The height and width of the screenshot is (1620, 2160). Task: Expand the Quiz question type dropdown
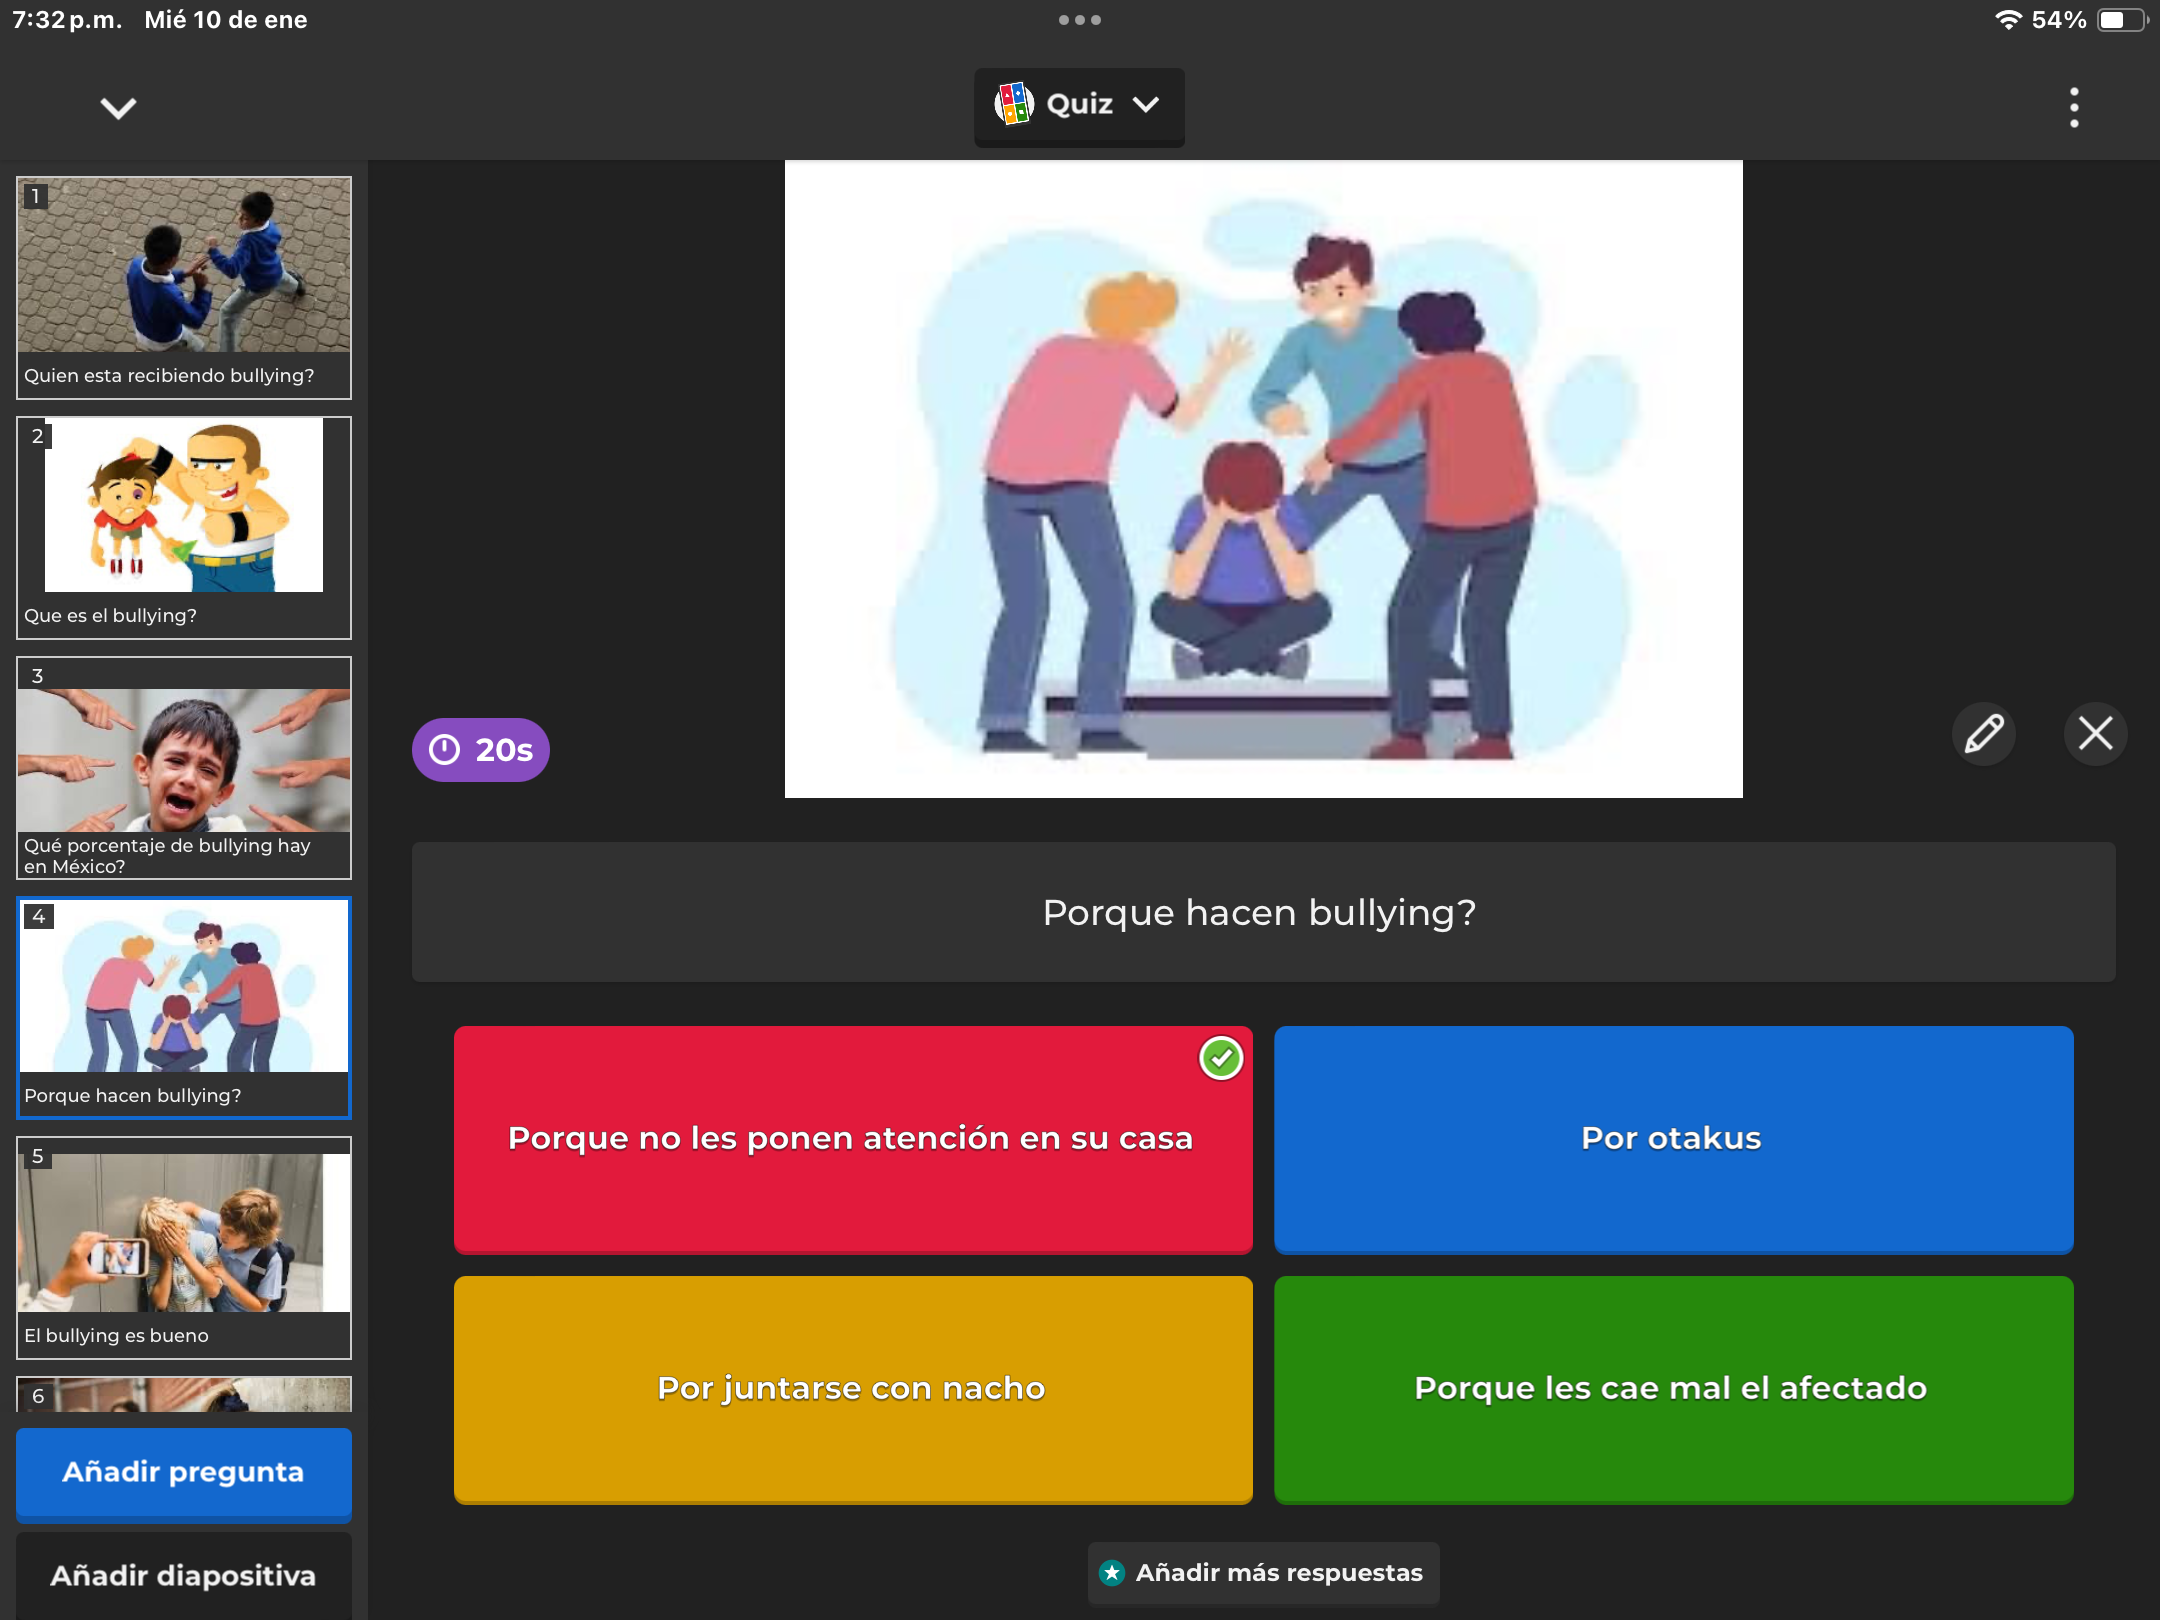point(1147,104)
